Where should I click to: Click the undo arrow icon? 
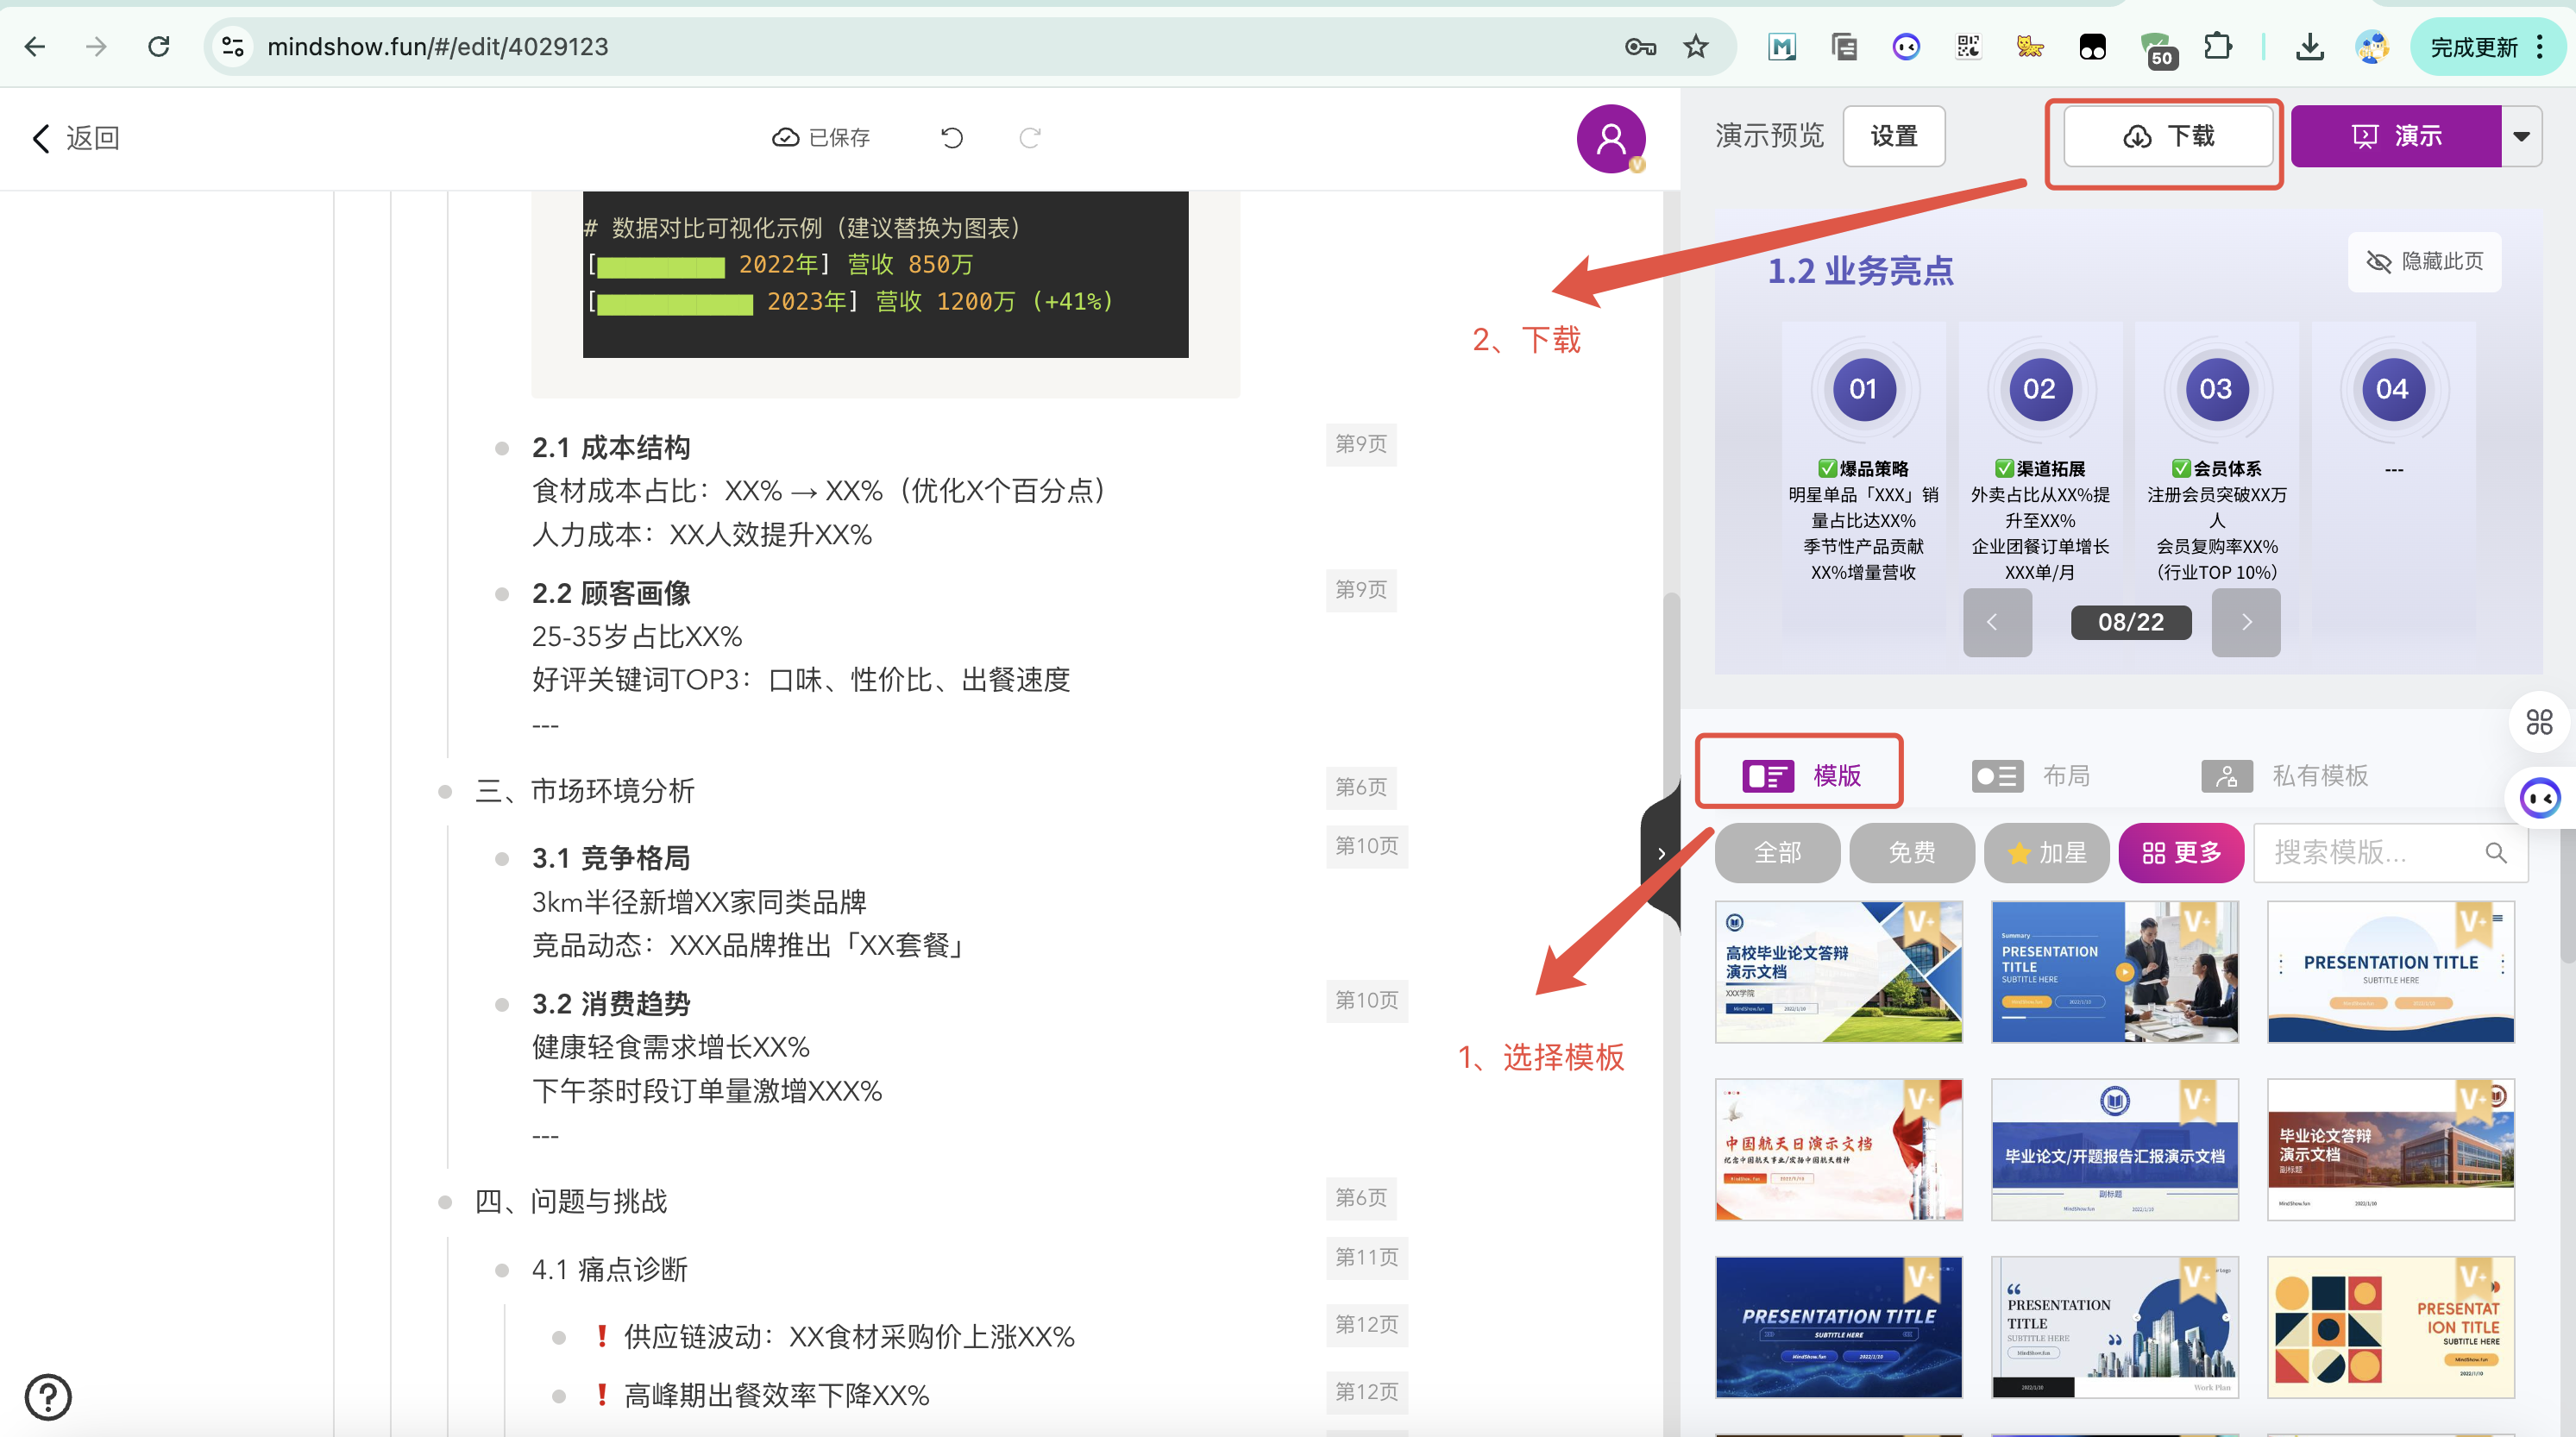coord(952,138)
